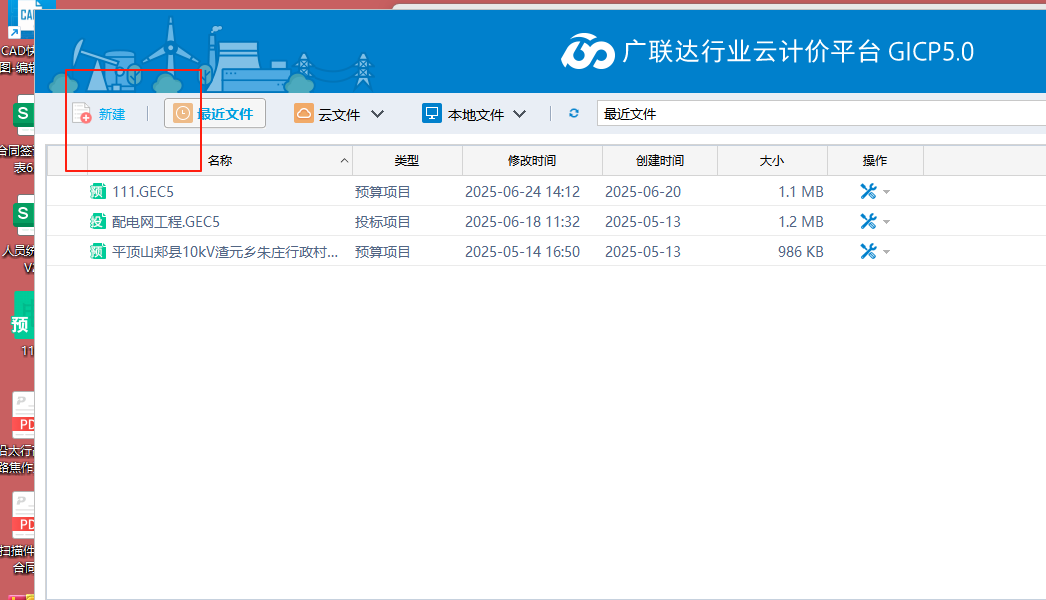Click created date 2025-06-20
The image size is (1046, 600).
[643, 192]
